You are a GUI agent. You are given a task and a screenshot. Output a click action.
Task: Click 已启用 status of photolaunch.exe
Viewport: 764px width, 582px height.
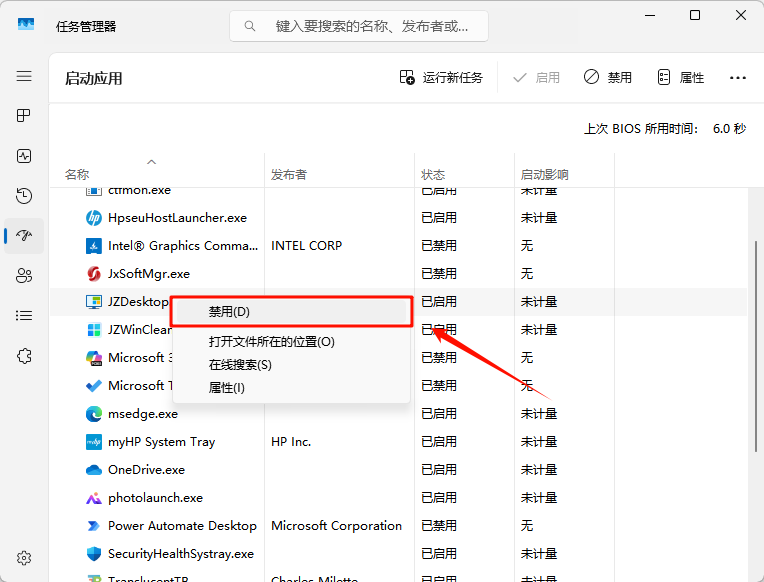pyautogui.click(x=439, y=498)
